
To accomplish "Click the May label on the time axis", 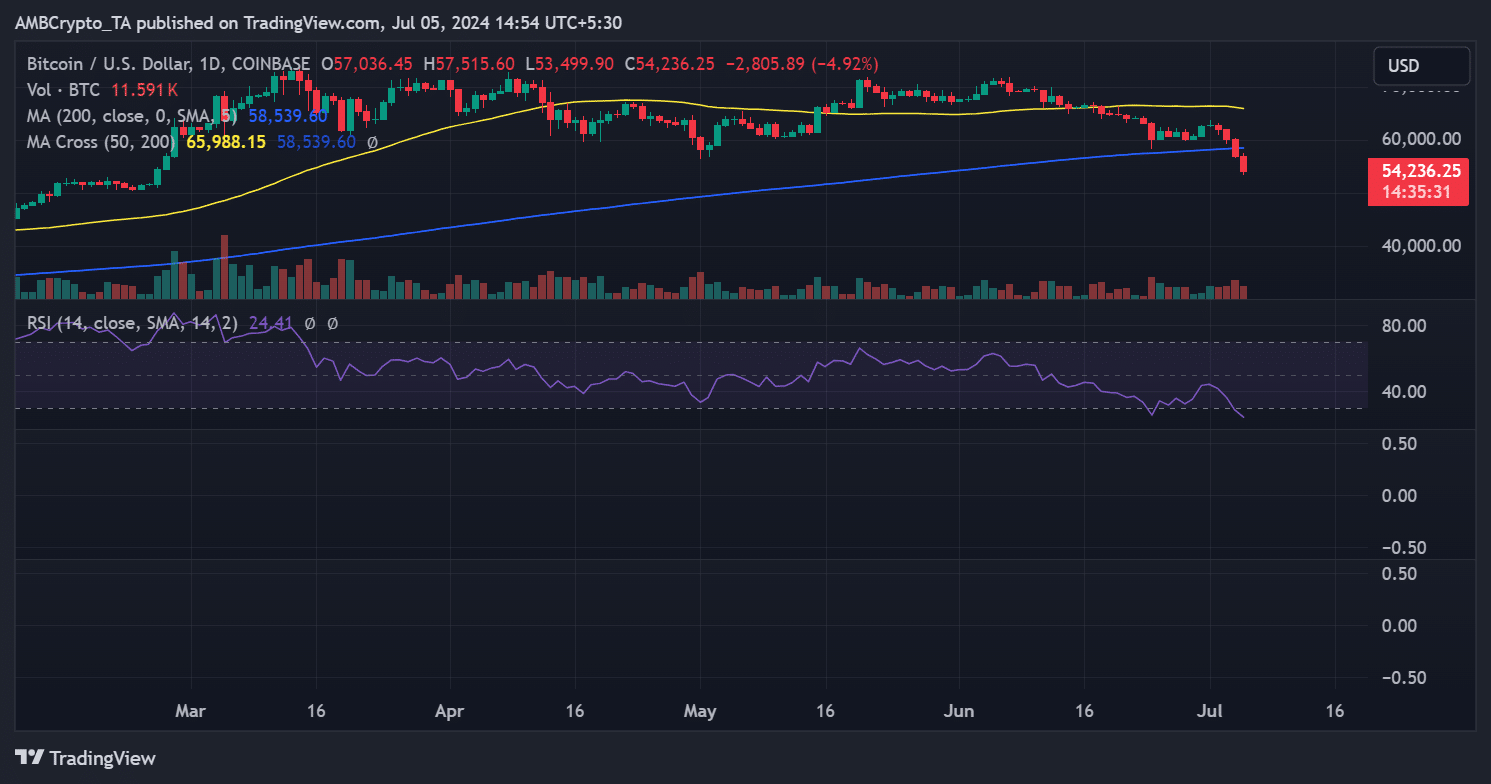I will [x=700, y=711].
